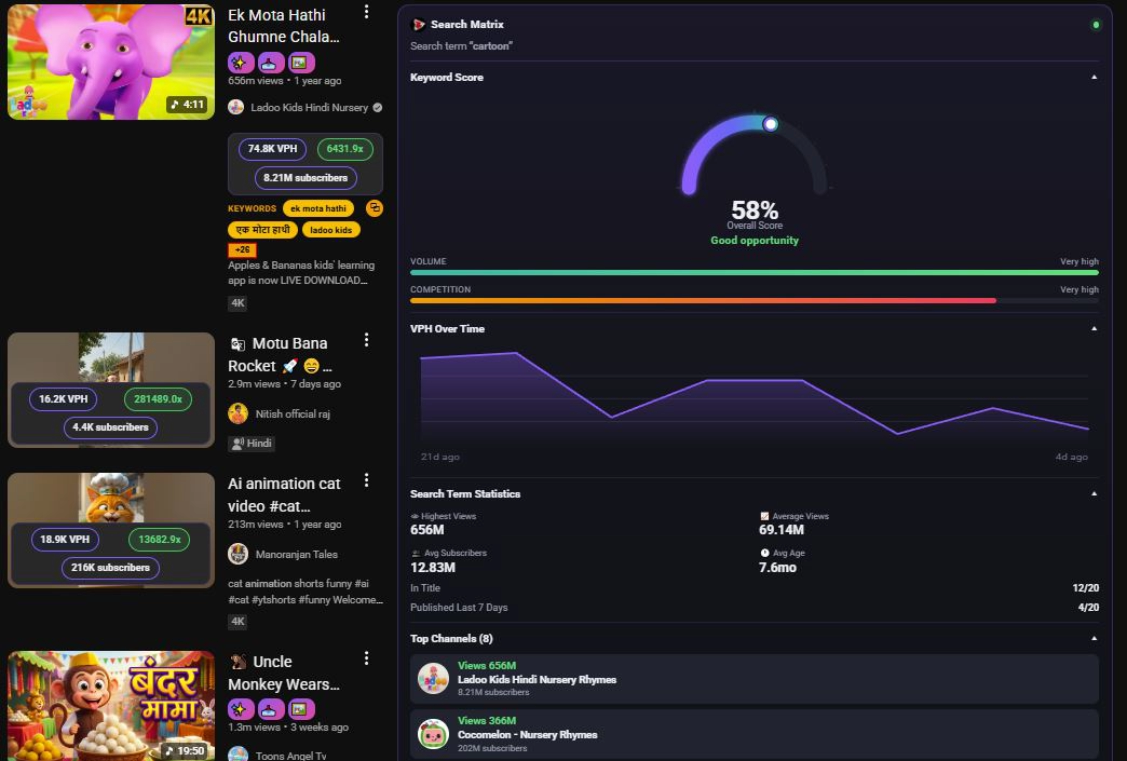
Task: Click the sparkle icon under Uncle Monkey Wears
Action: [241, 709]
